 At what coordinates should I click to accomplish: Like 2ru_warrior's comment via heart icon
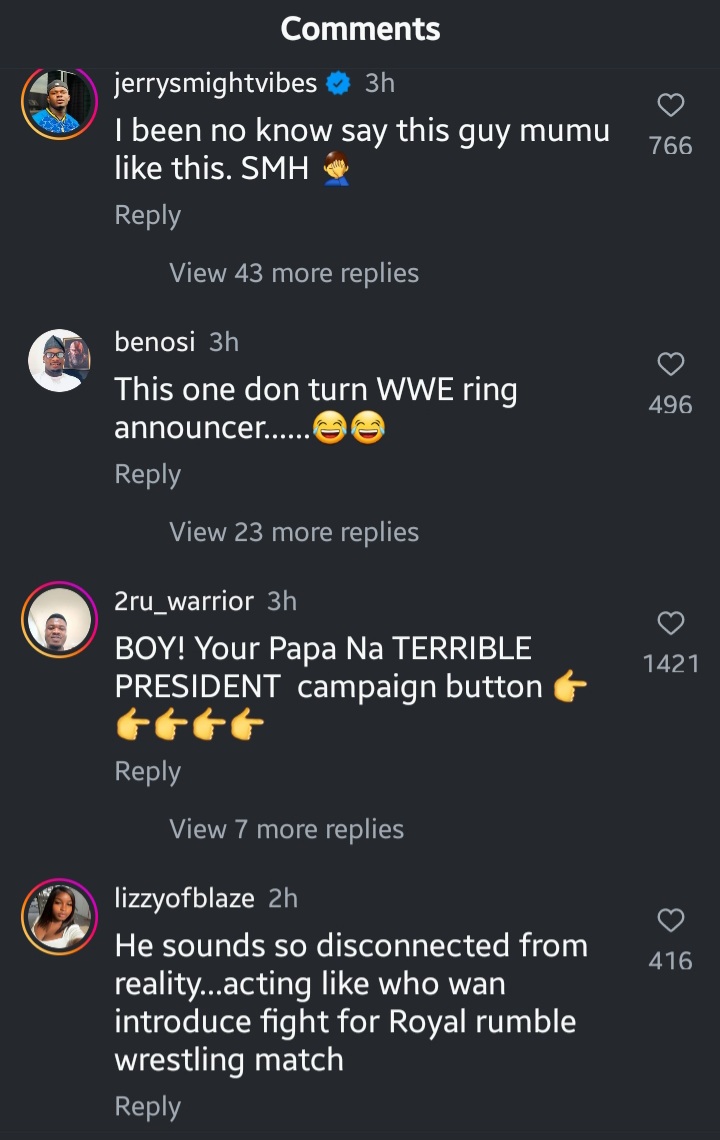[x=670, y=623]
